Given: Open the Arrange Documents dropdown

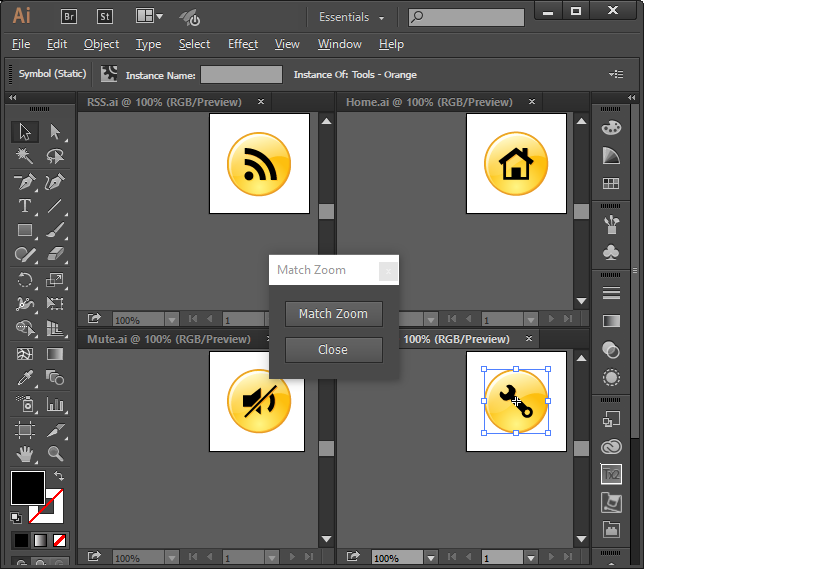Looking at the screenshot, I should click(149, 16).
